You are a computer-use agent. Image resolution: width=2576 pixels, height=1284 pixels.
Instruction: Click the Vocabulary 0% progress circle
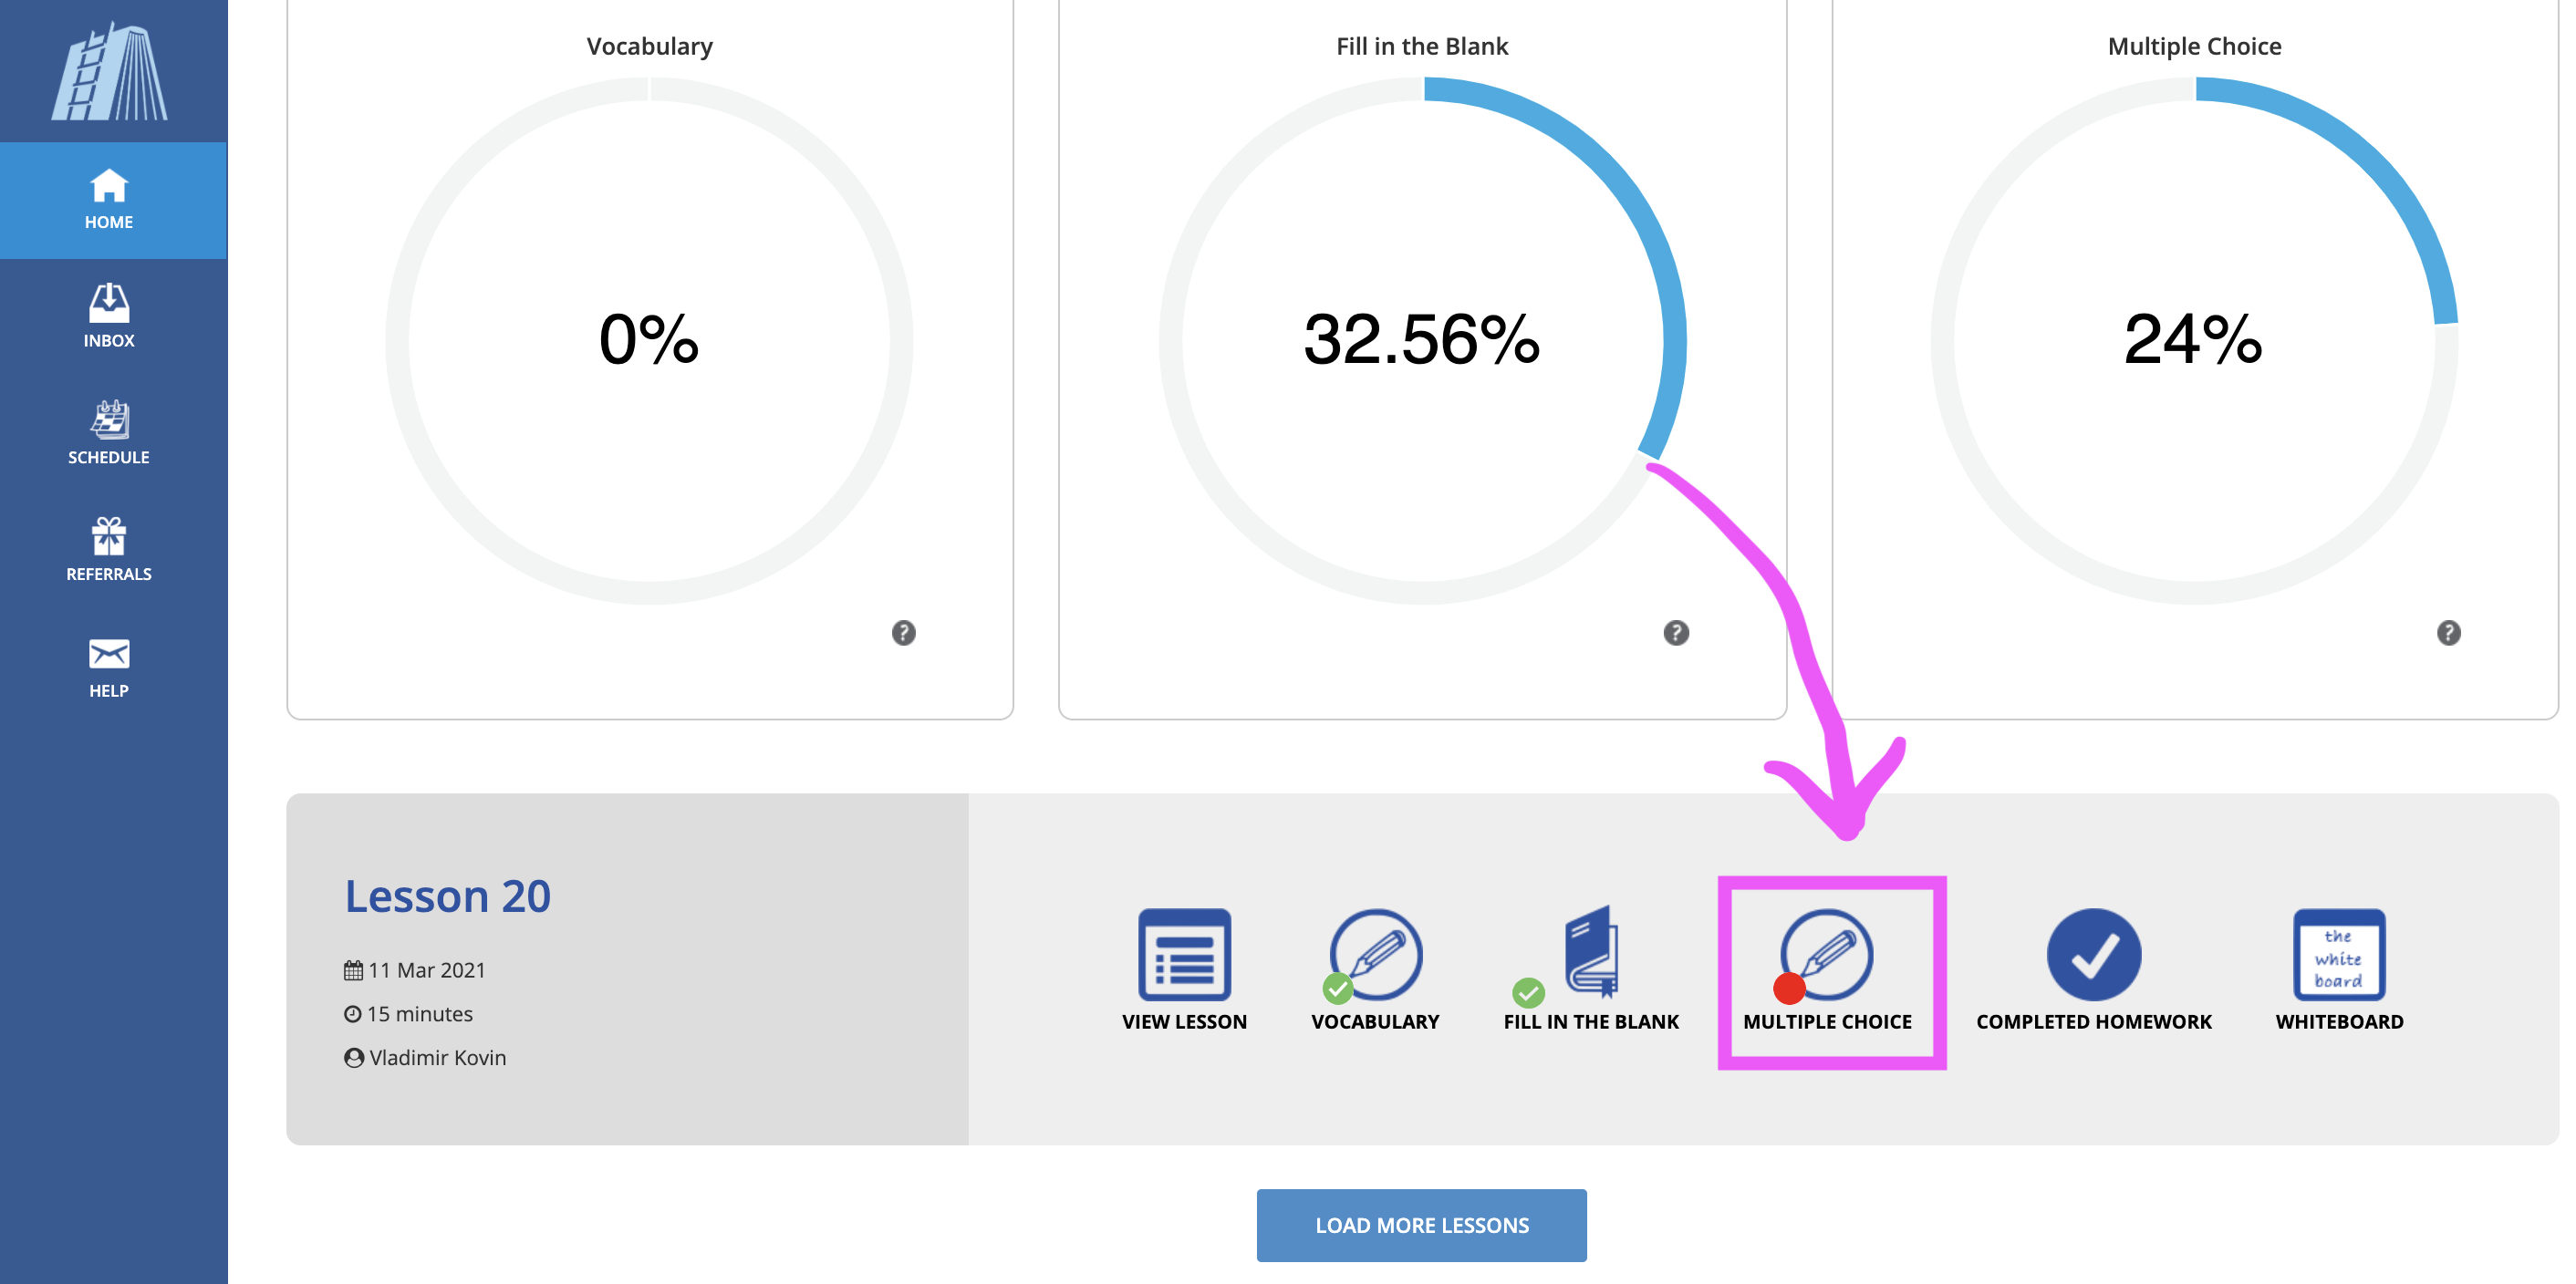pyautogui.click(x=649, y=340)
